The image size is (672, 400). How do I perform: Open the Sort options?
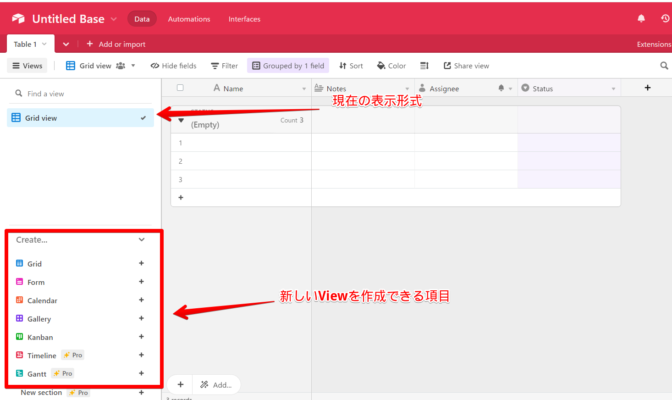pyautogui.click(x=351, y=66)
